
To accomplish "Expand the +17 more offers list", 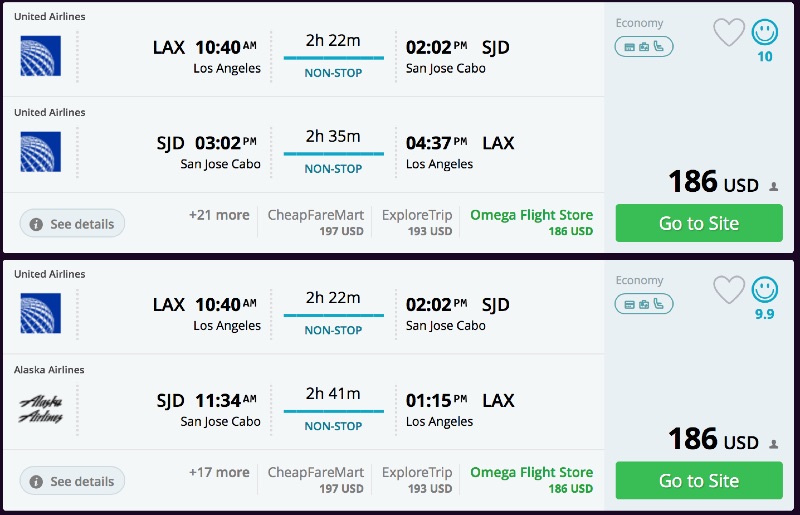I will pos(219,472).
